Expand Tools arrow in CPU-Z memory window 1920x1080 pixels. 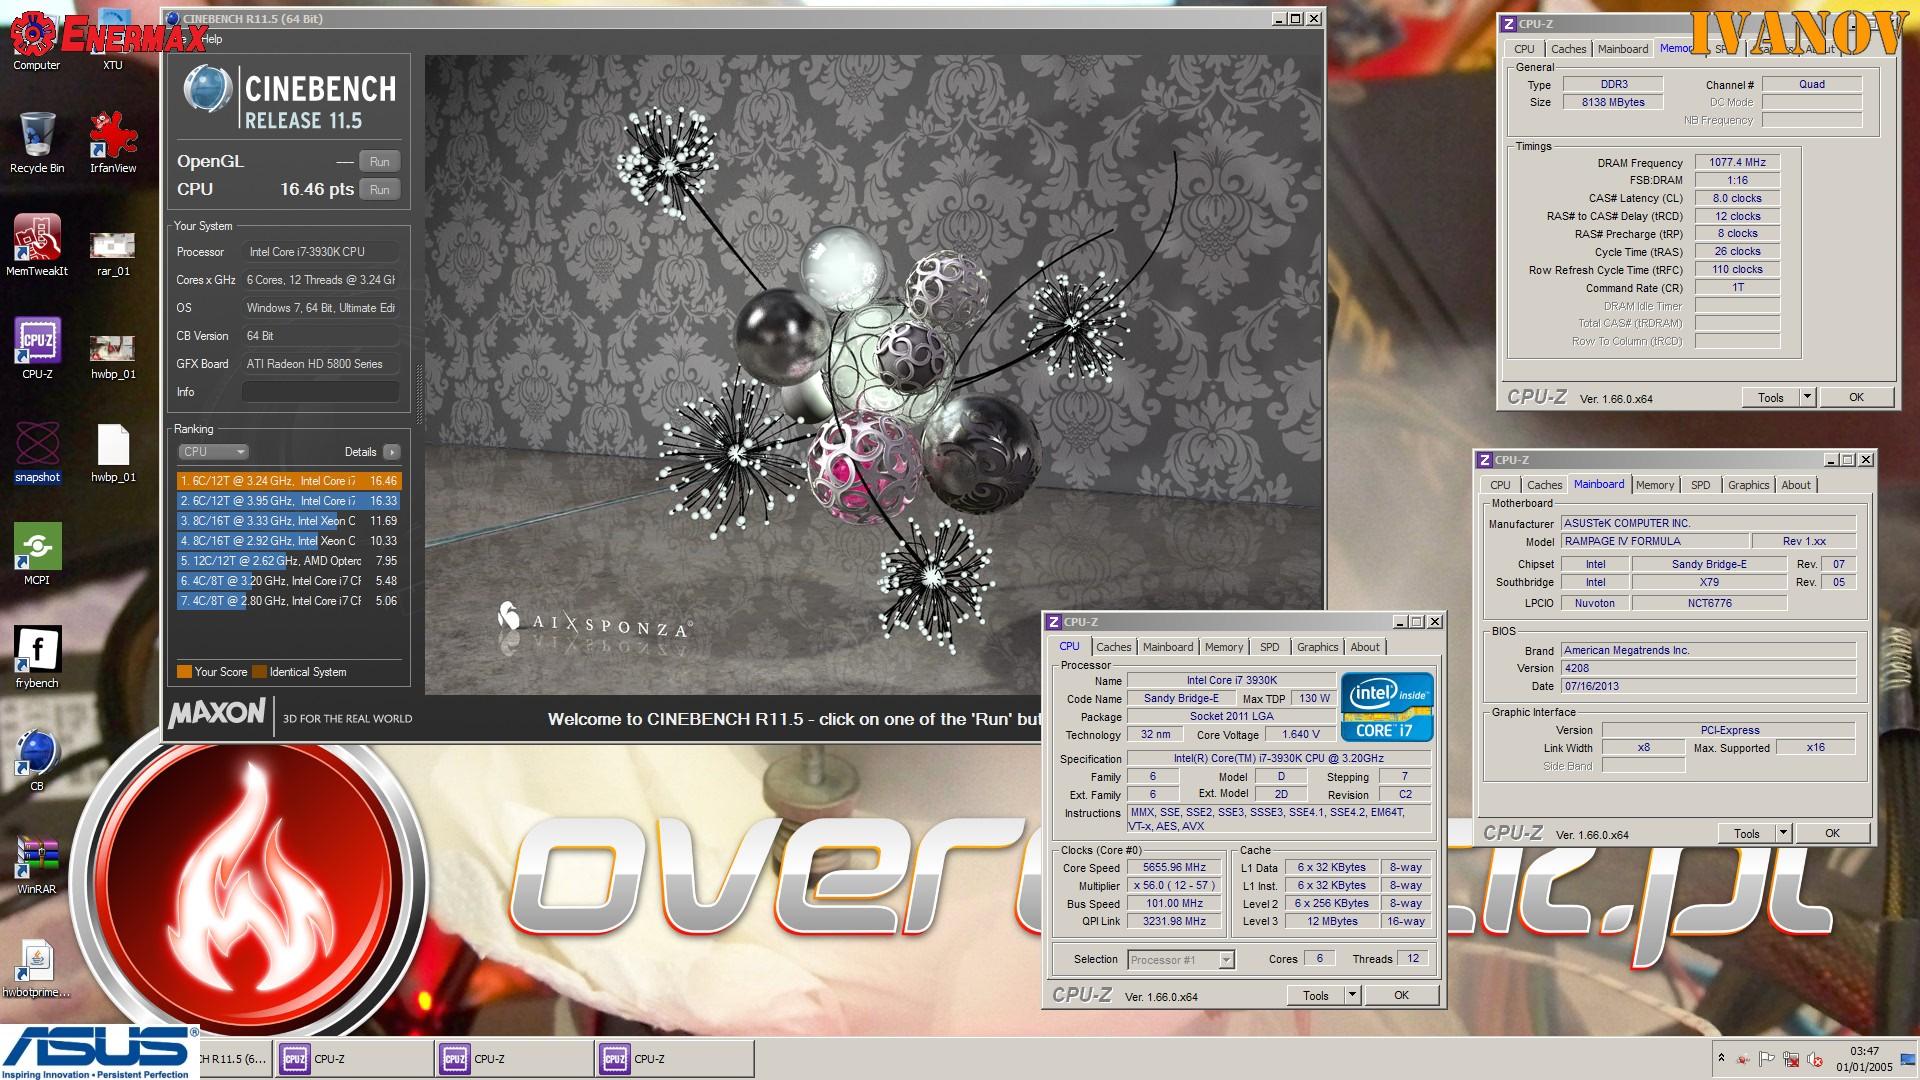pyautogui.click(x=1807, y=397)
